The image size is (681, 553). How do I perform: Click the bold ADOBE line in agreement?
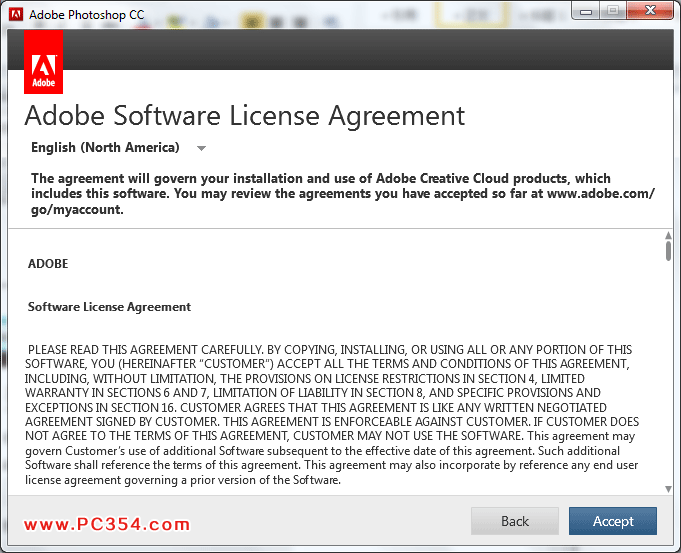pyautogui.click(x=48, y=264)
